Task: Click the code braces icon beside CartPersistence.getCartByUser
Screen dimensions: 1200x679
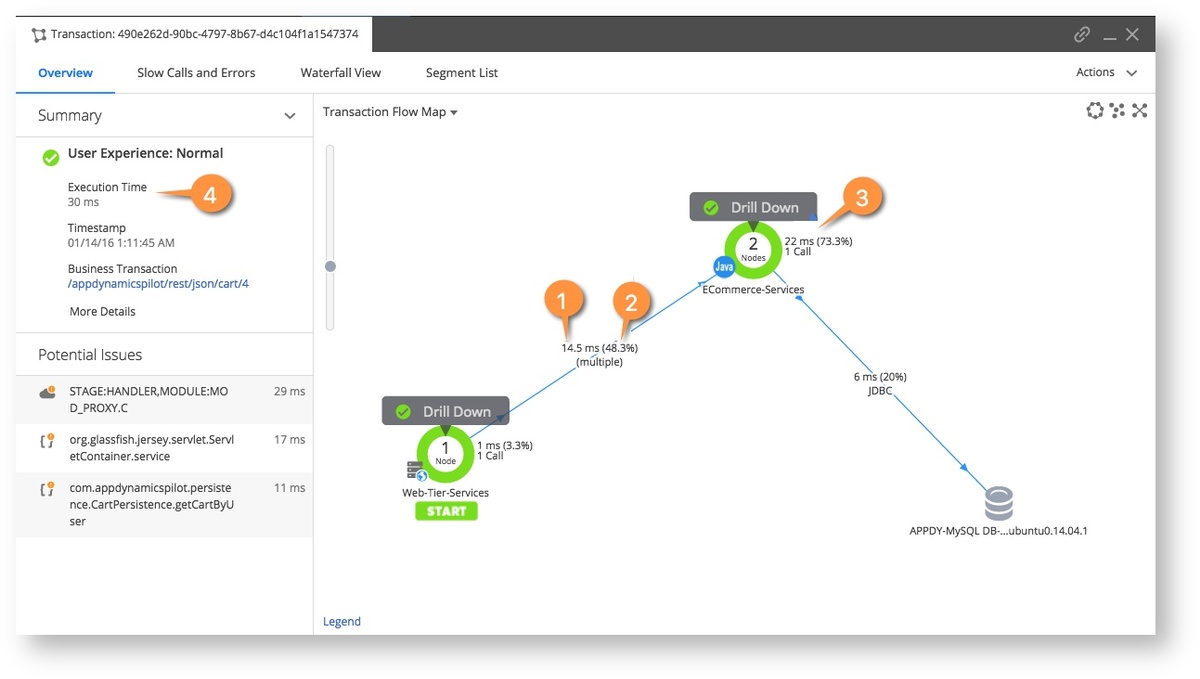Action: 47,489
